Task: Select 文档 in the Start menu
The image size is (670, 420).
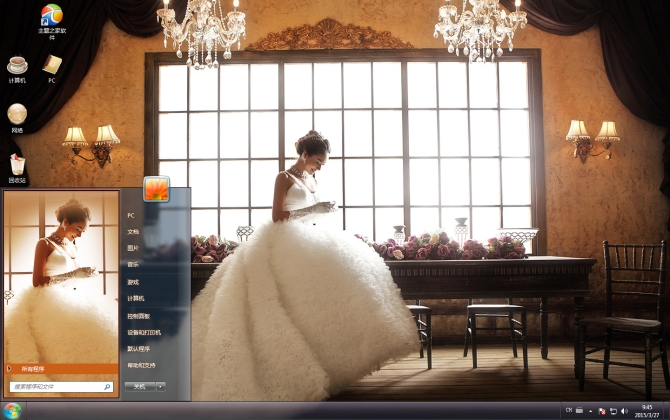Action: [133, 231]
